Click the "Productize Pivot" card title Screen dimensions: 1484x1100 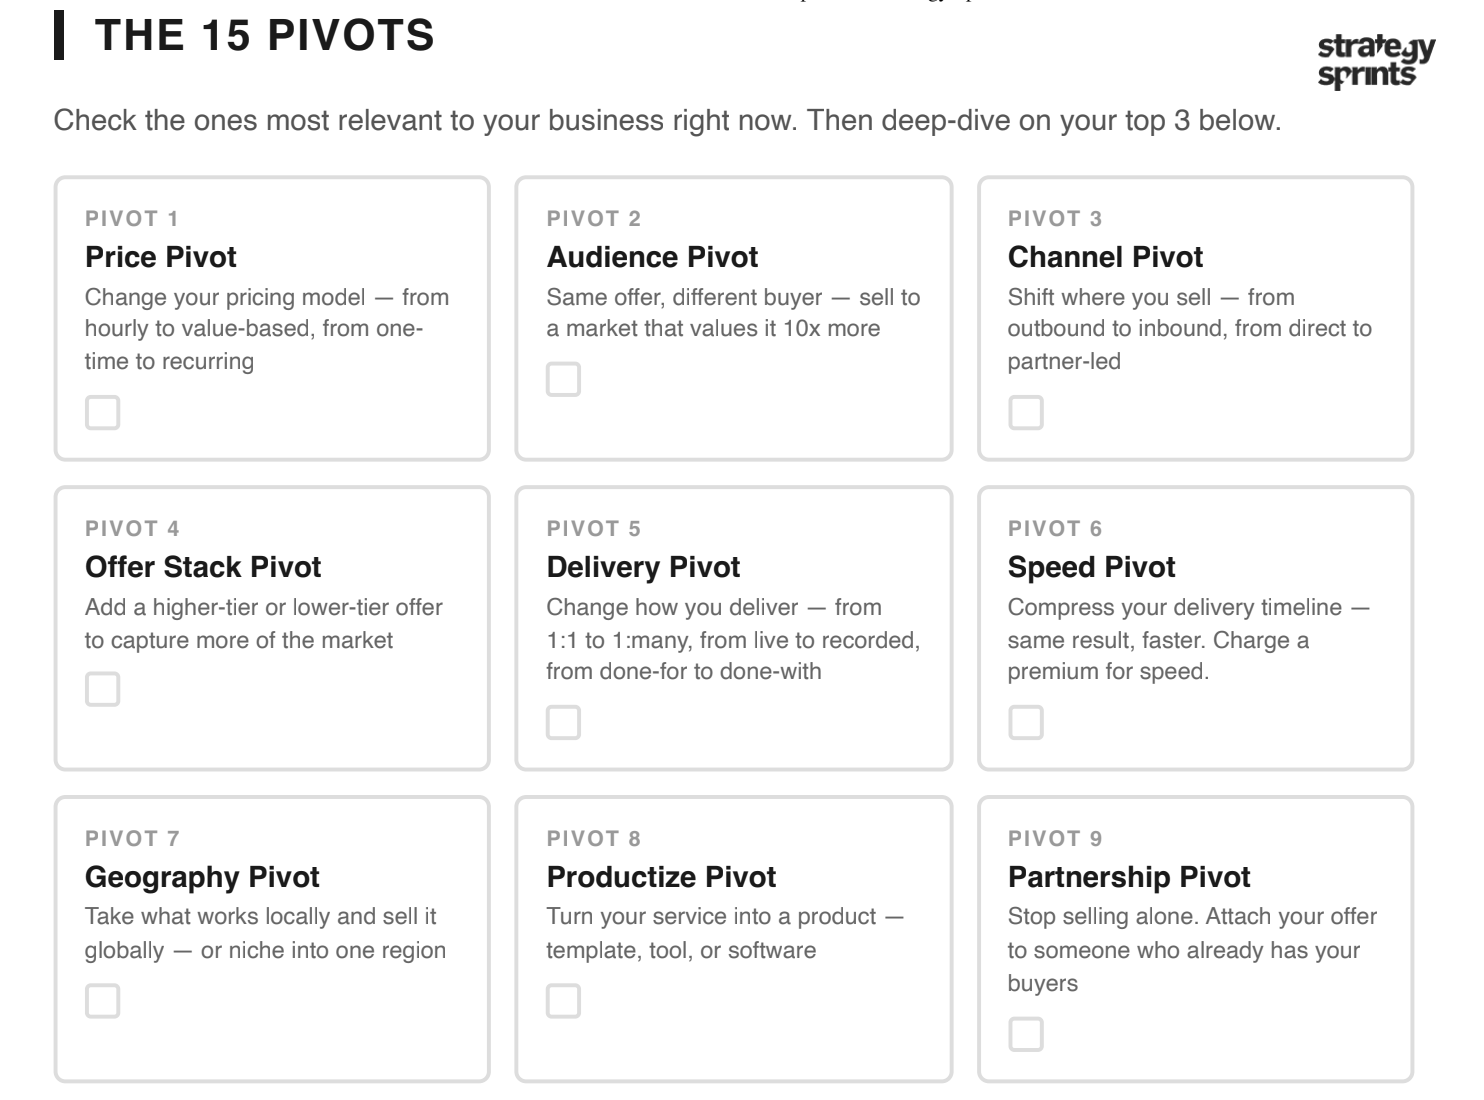[661, 877]
